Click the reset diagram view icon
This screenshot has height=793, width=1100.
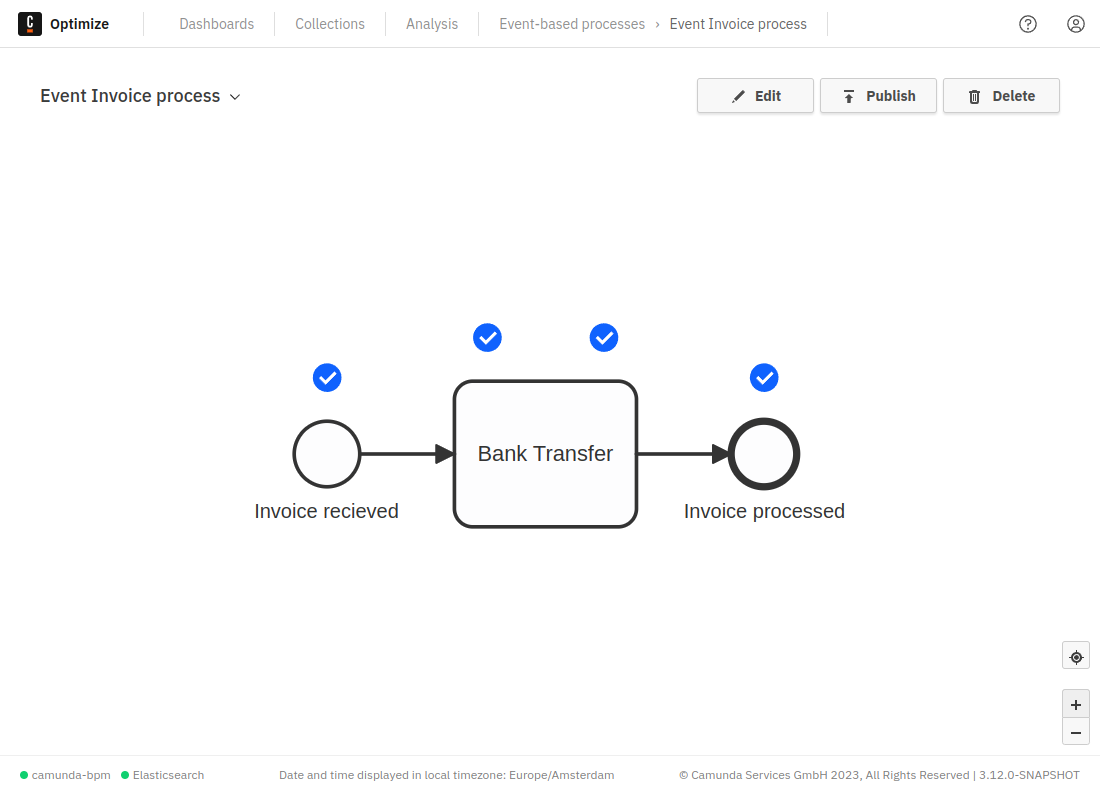coord(1076,655)
